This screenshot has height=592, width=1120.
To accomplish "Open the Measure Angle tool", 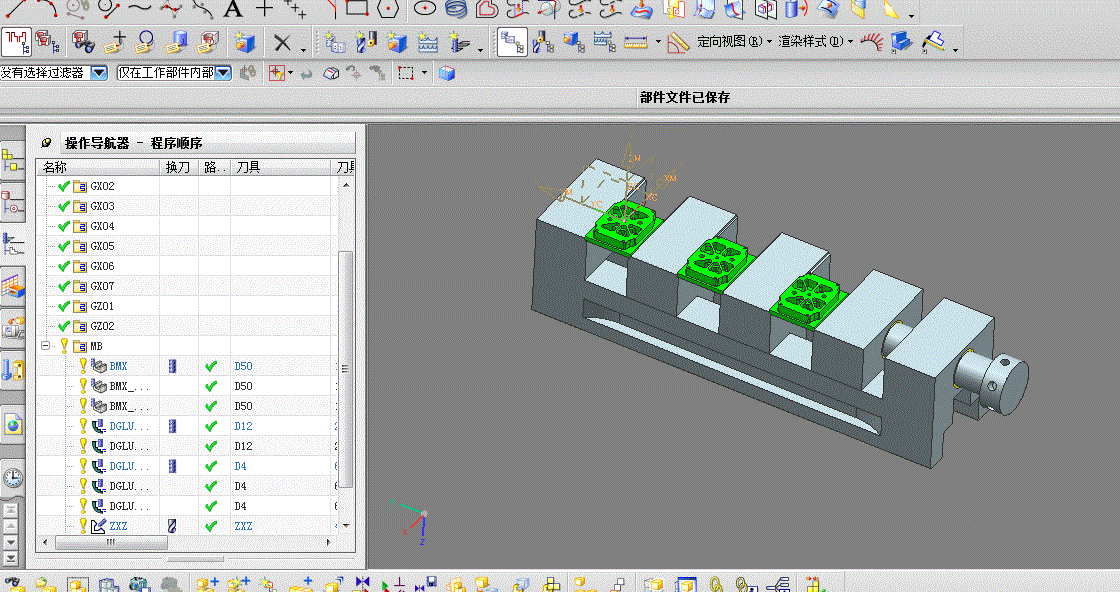I will point(678,43).
